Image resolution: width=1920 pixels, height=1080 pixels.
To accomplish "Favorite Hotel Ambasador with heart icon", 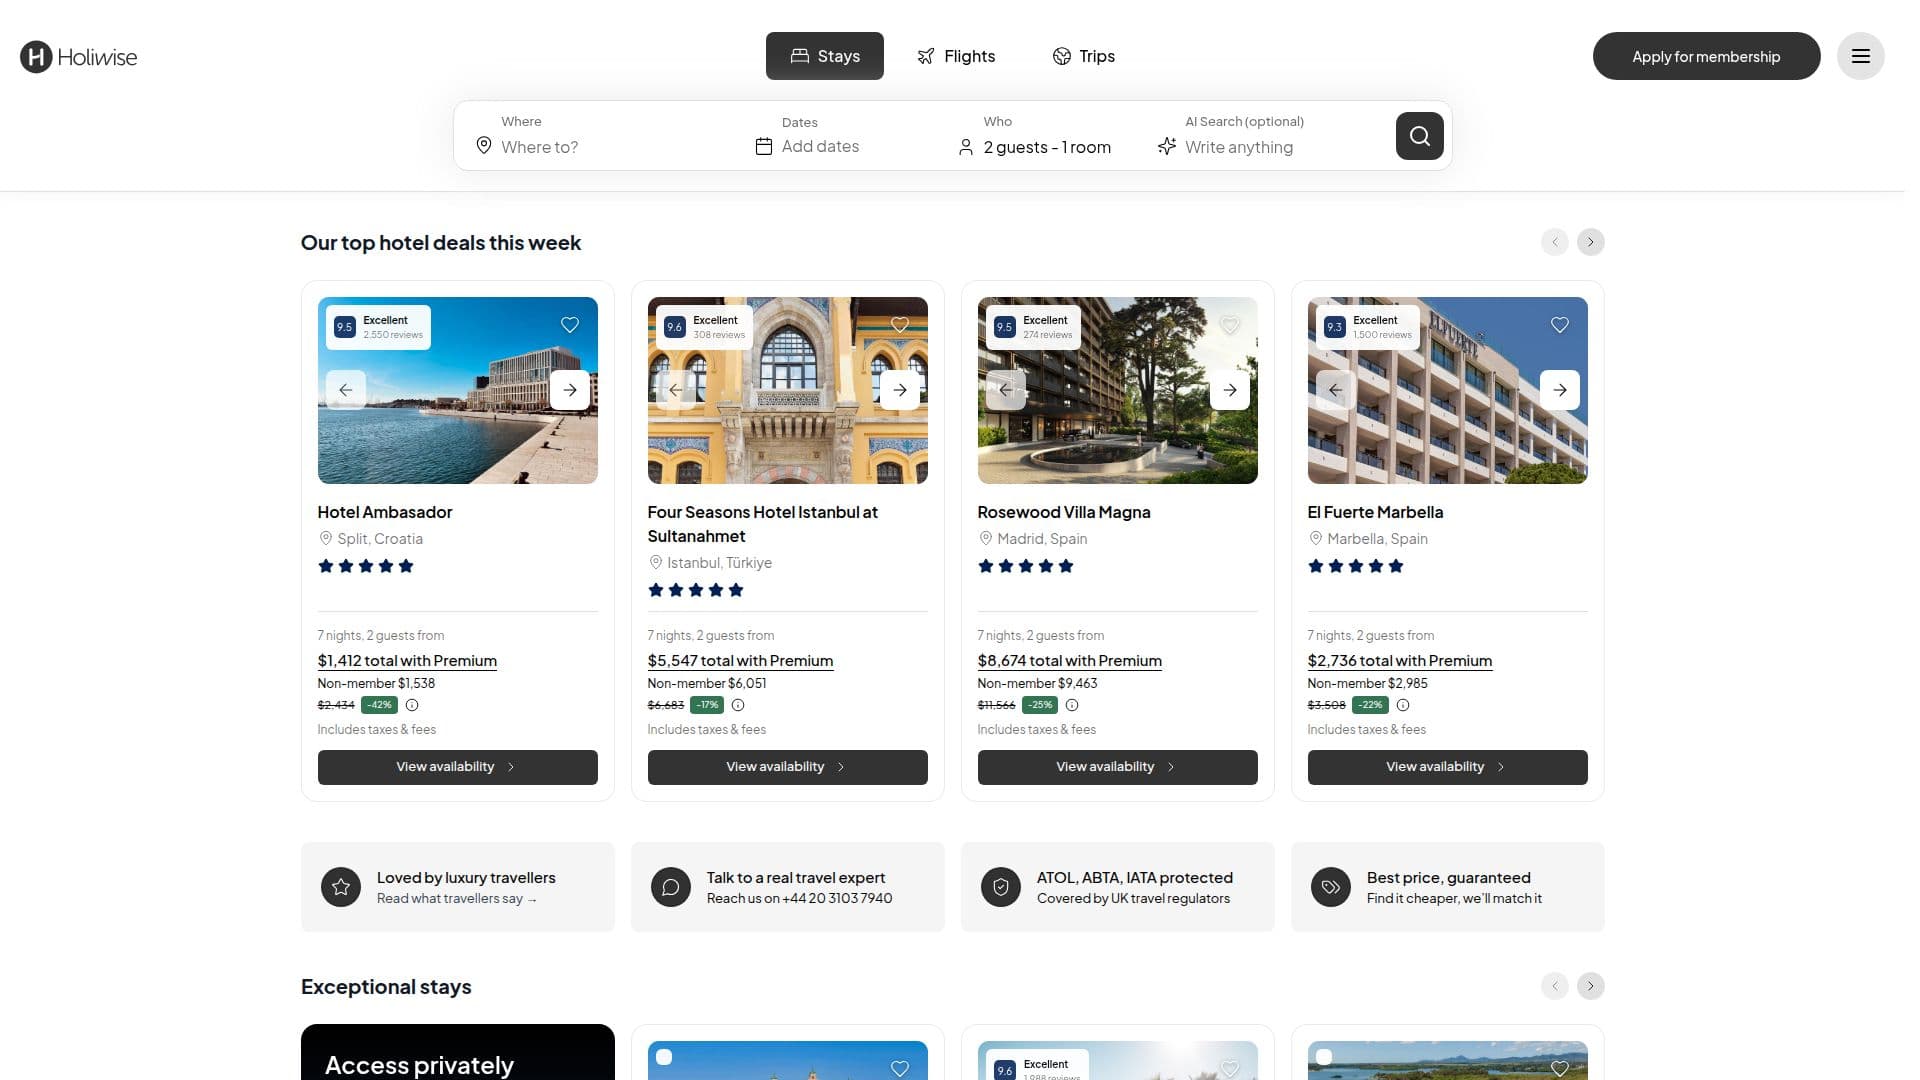I will 570,325.
